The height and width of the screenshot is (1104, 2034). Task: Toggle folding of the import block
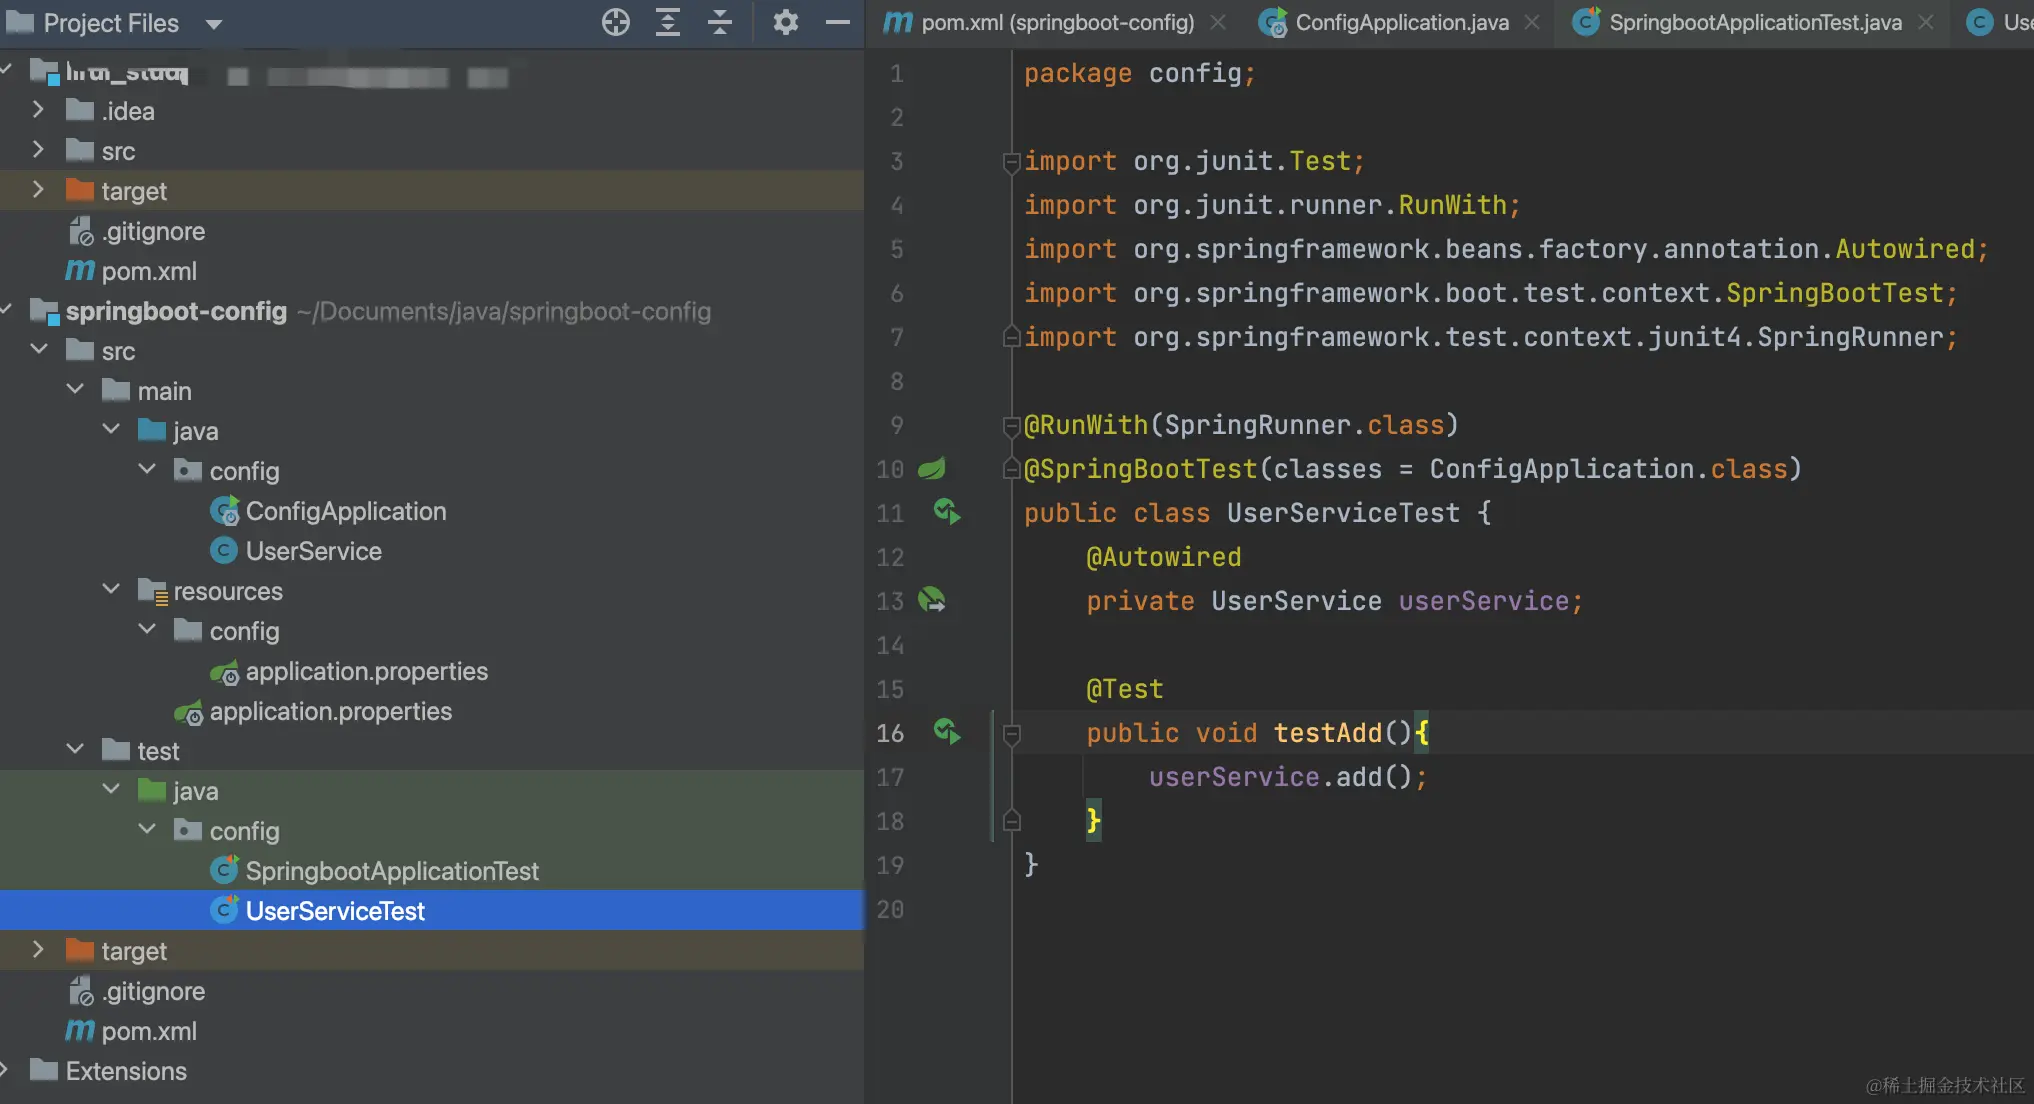pyautogui.click(x=1011, y=161)
